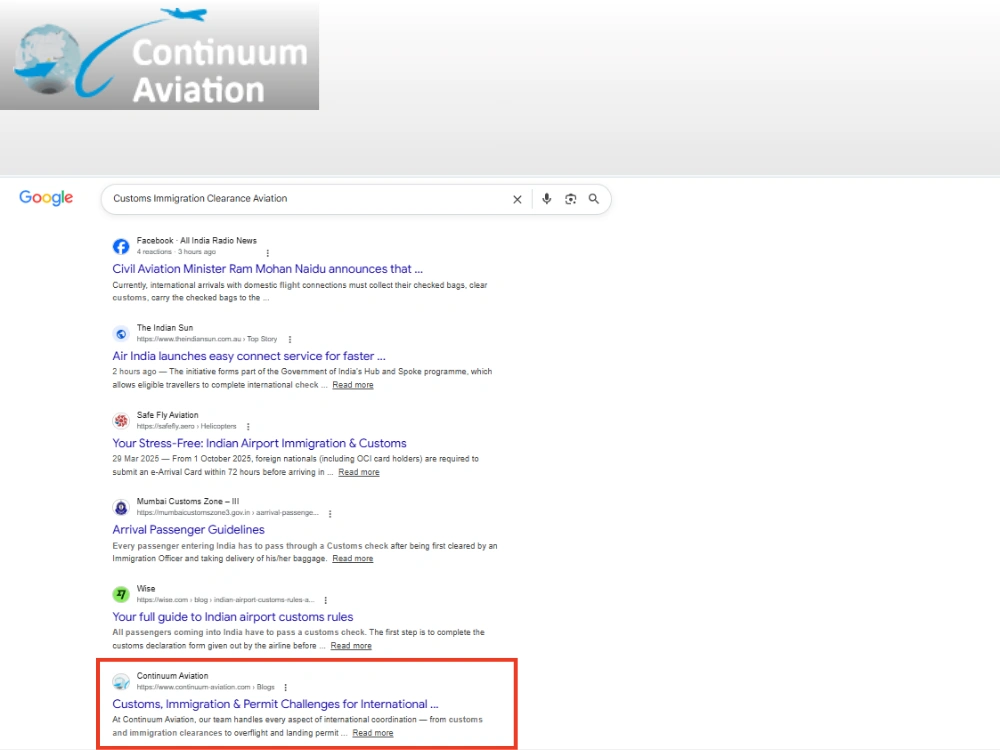
Task: Click Read more under Air India result
Action: (353, 385)
